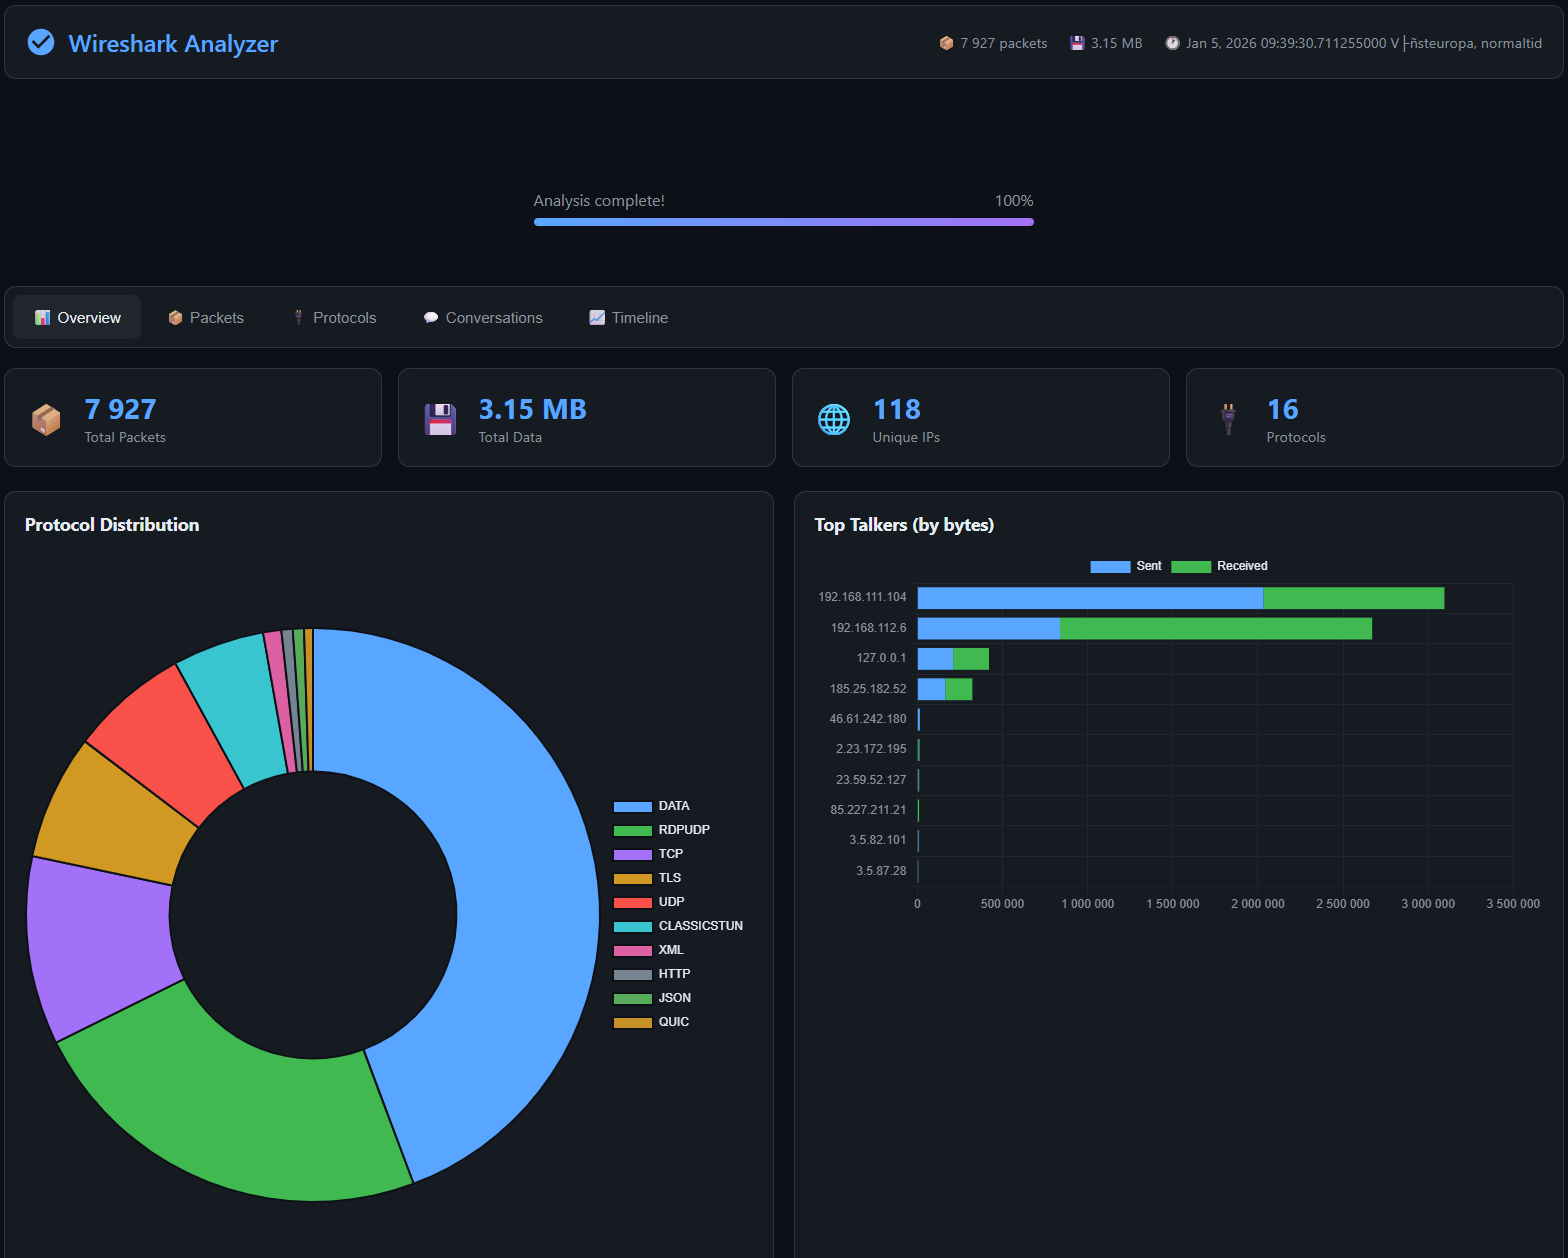Toggle Sent series in bar legend

click(x=1126, y=566)
